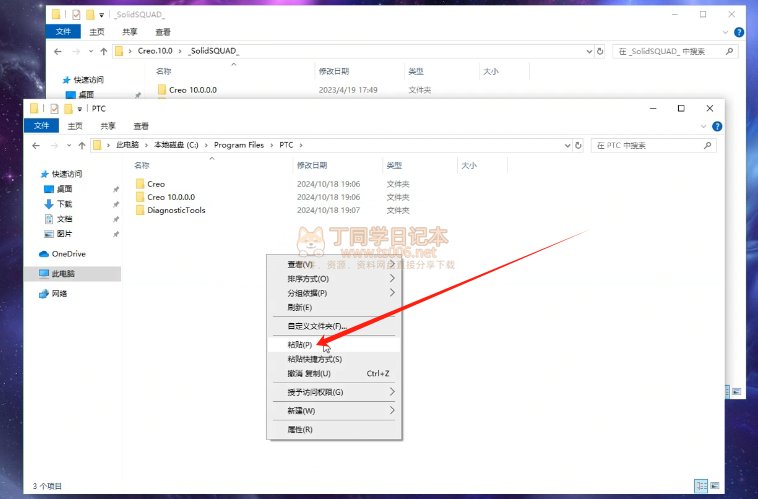
Task: Open recent locations dropdown in PTC window
Action: point(69,145)
